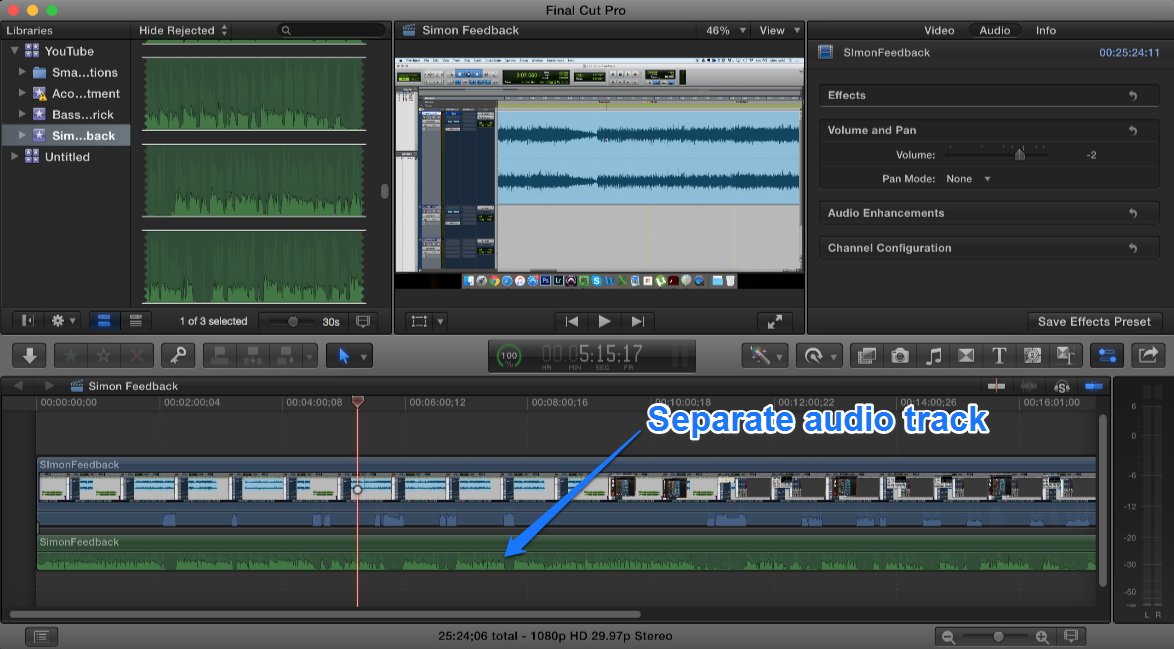
Task: Go to previous edit in viewer
Action: point(571,322)
